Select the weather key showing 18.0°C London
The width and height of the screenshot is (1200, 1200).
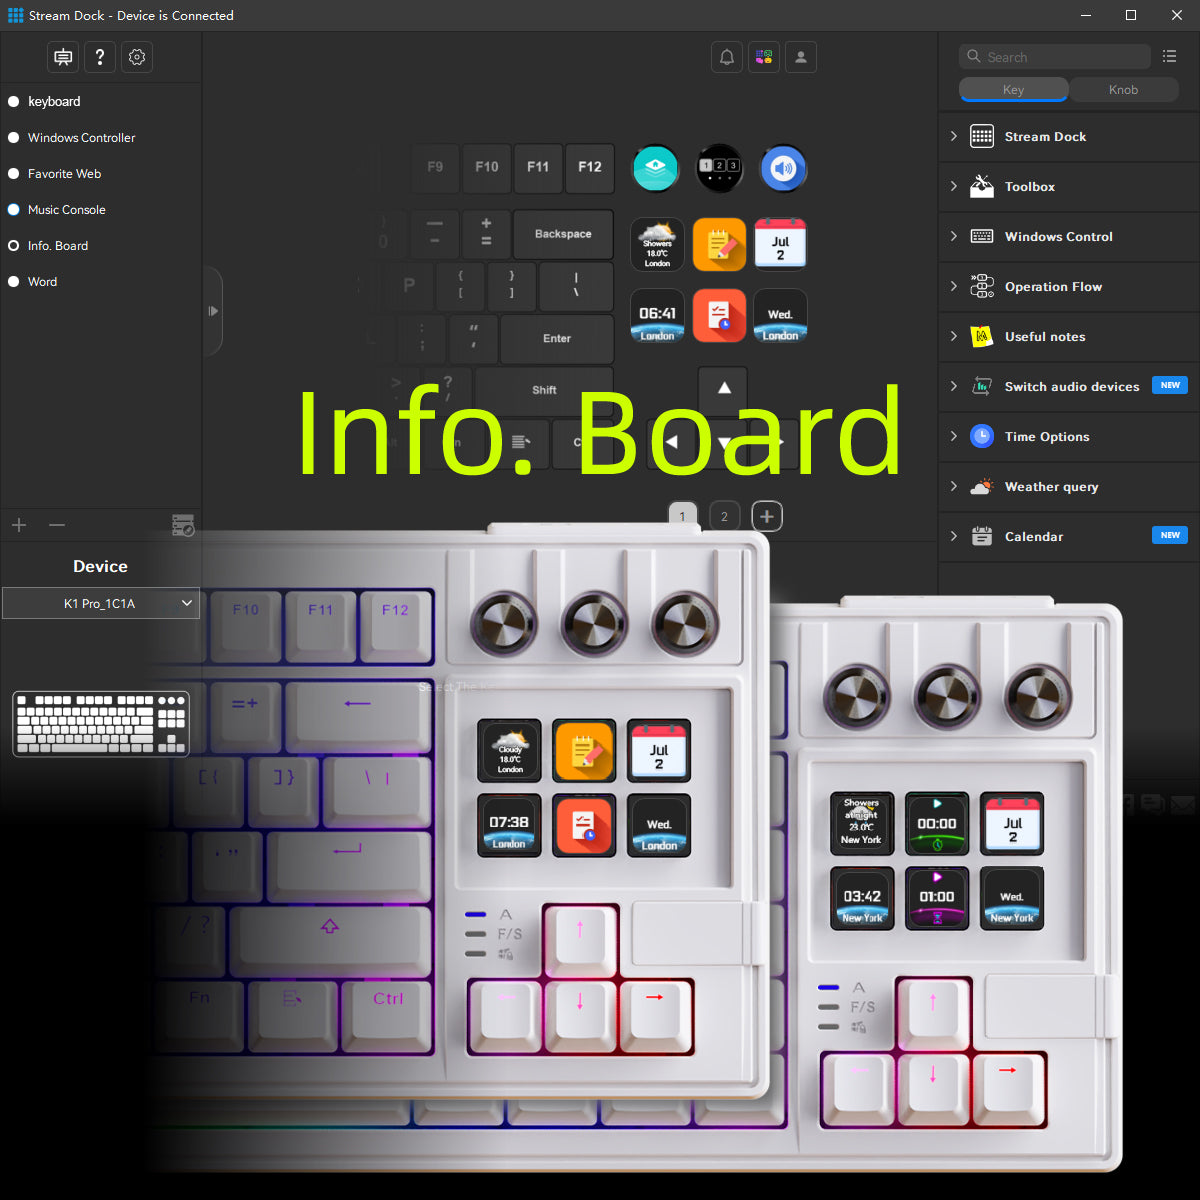[x=657, y=244]
